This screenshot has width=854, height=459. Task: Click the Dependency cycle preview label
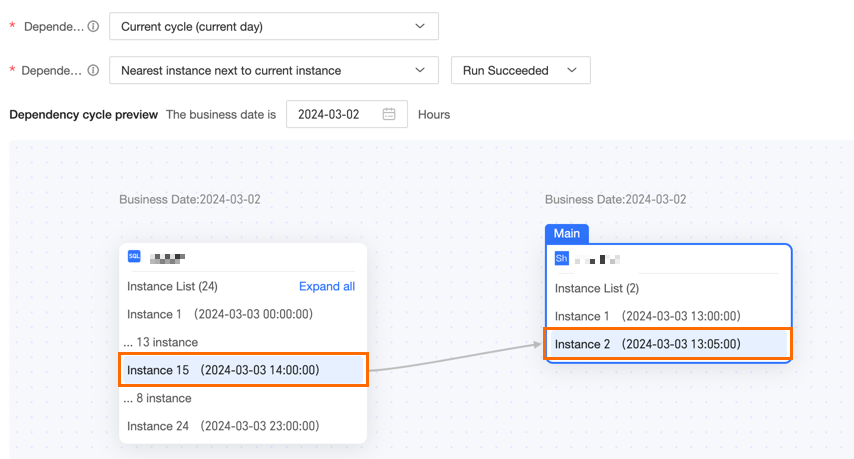83,114
